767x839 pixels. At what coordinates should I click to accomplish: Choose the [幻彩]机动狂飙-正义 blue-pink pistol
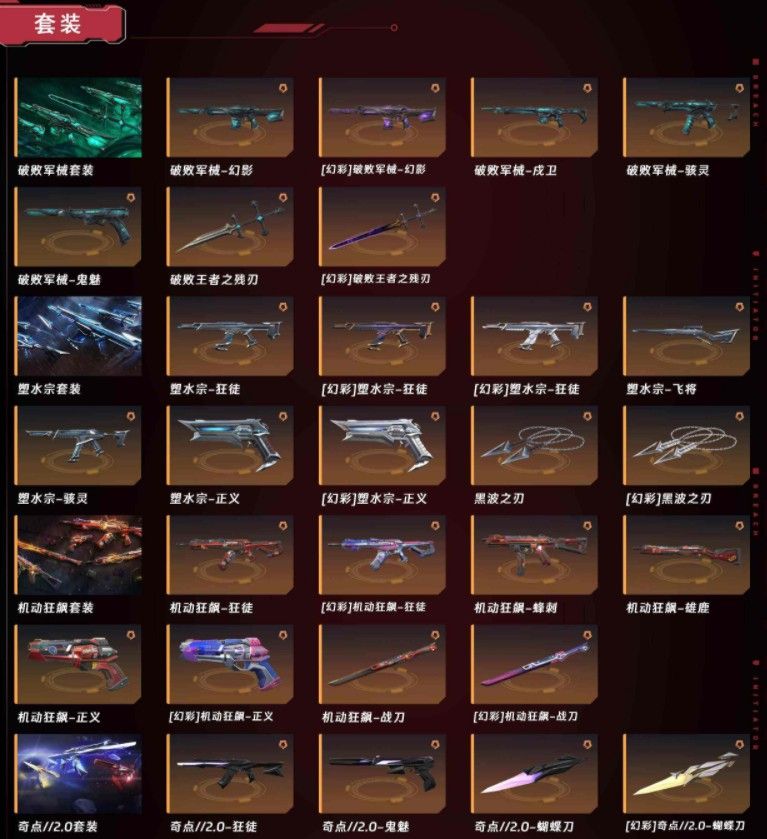[x=230, y=664]
